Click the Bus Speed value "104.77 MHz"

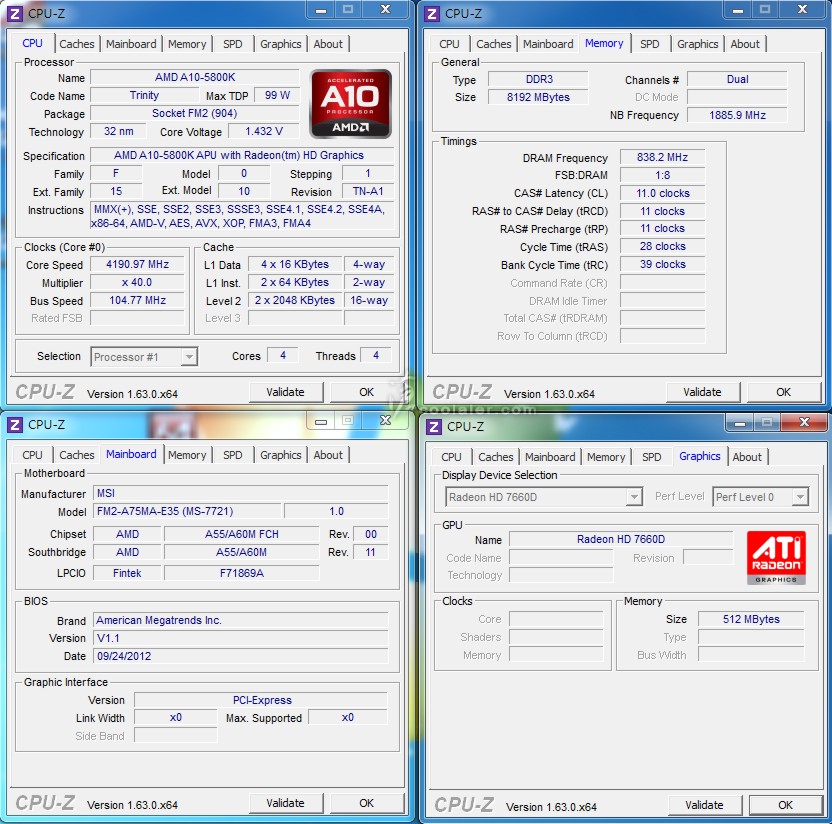click(x=137, y=300)
